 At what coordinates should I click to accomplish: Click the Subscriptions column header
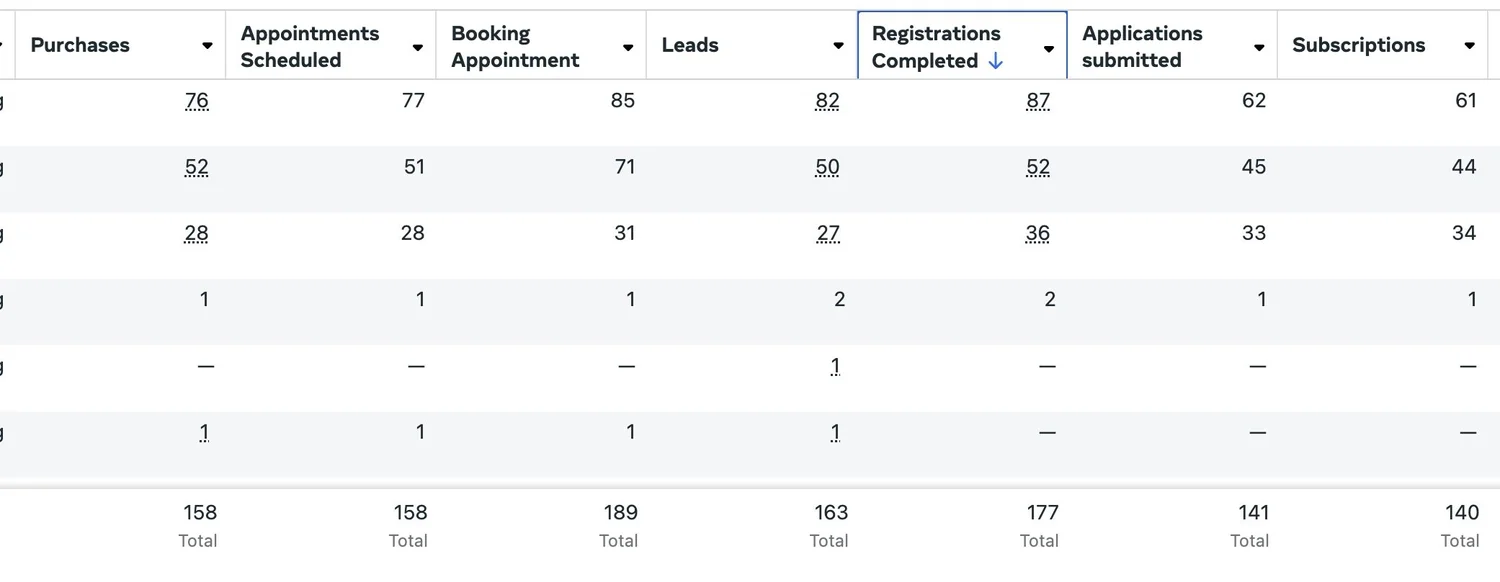coord(1359,45)
